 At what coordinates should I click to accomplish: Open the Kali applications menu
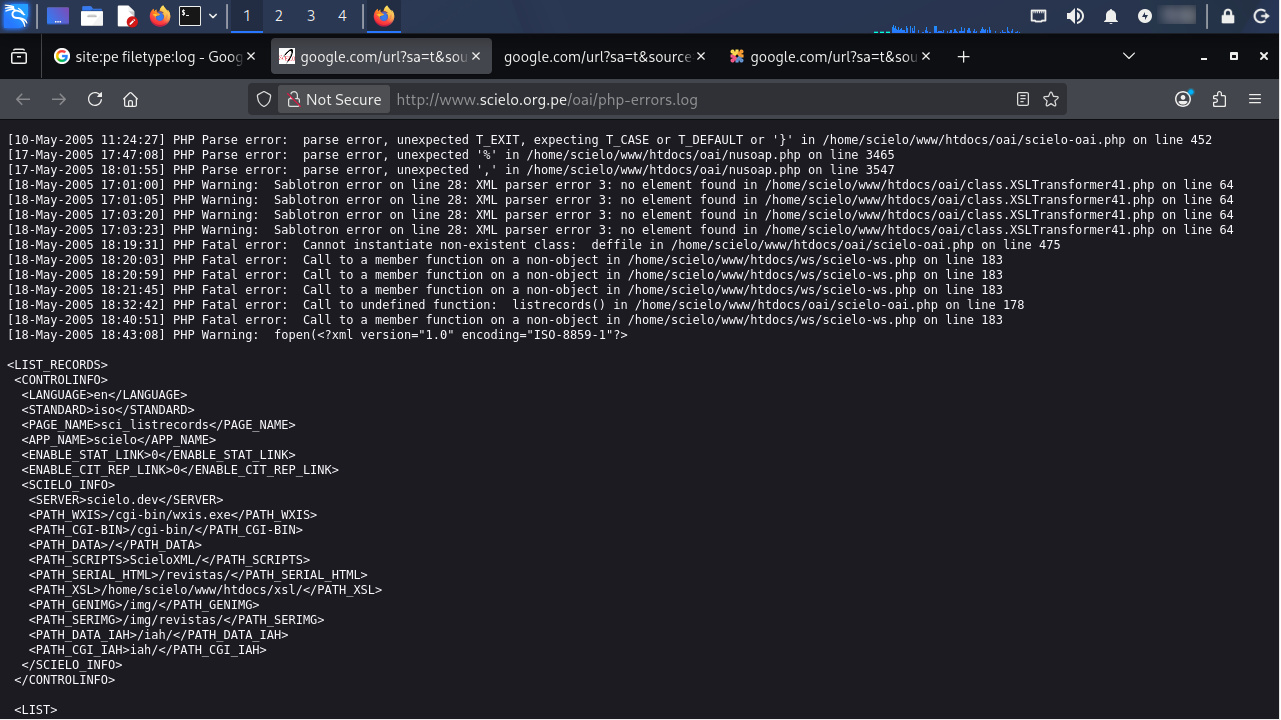(16, 16)
